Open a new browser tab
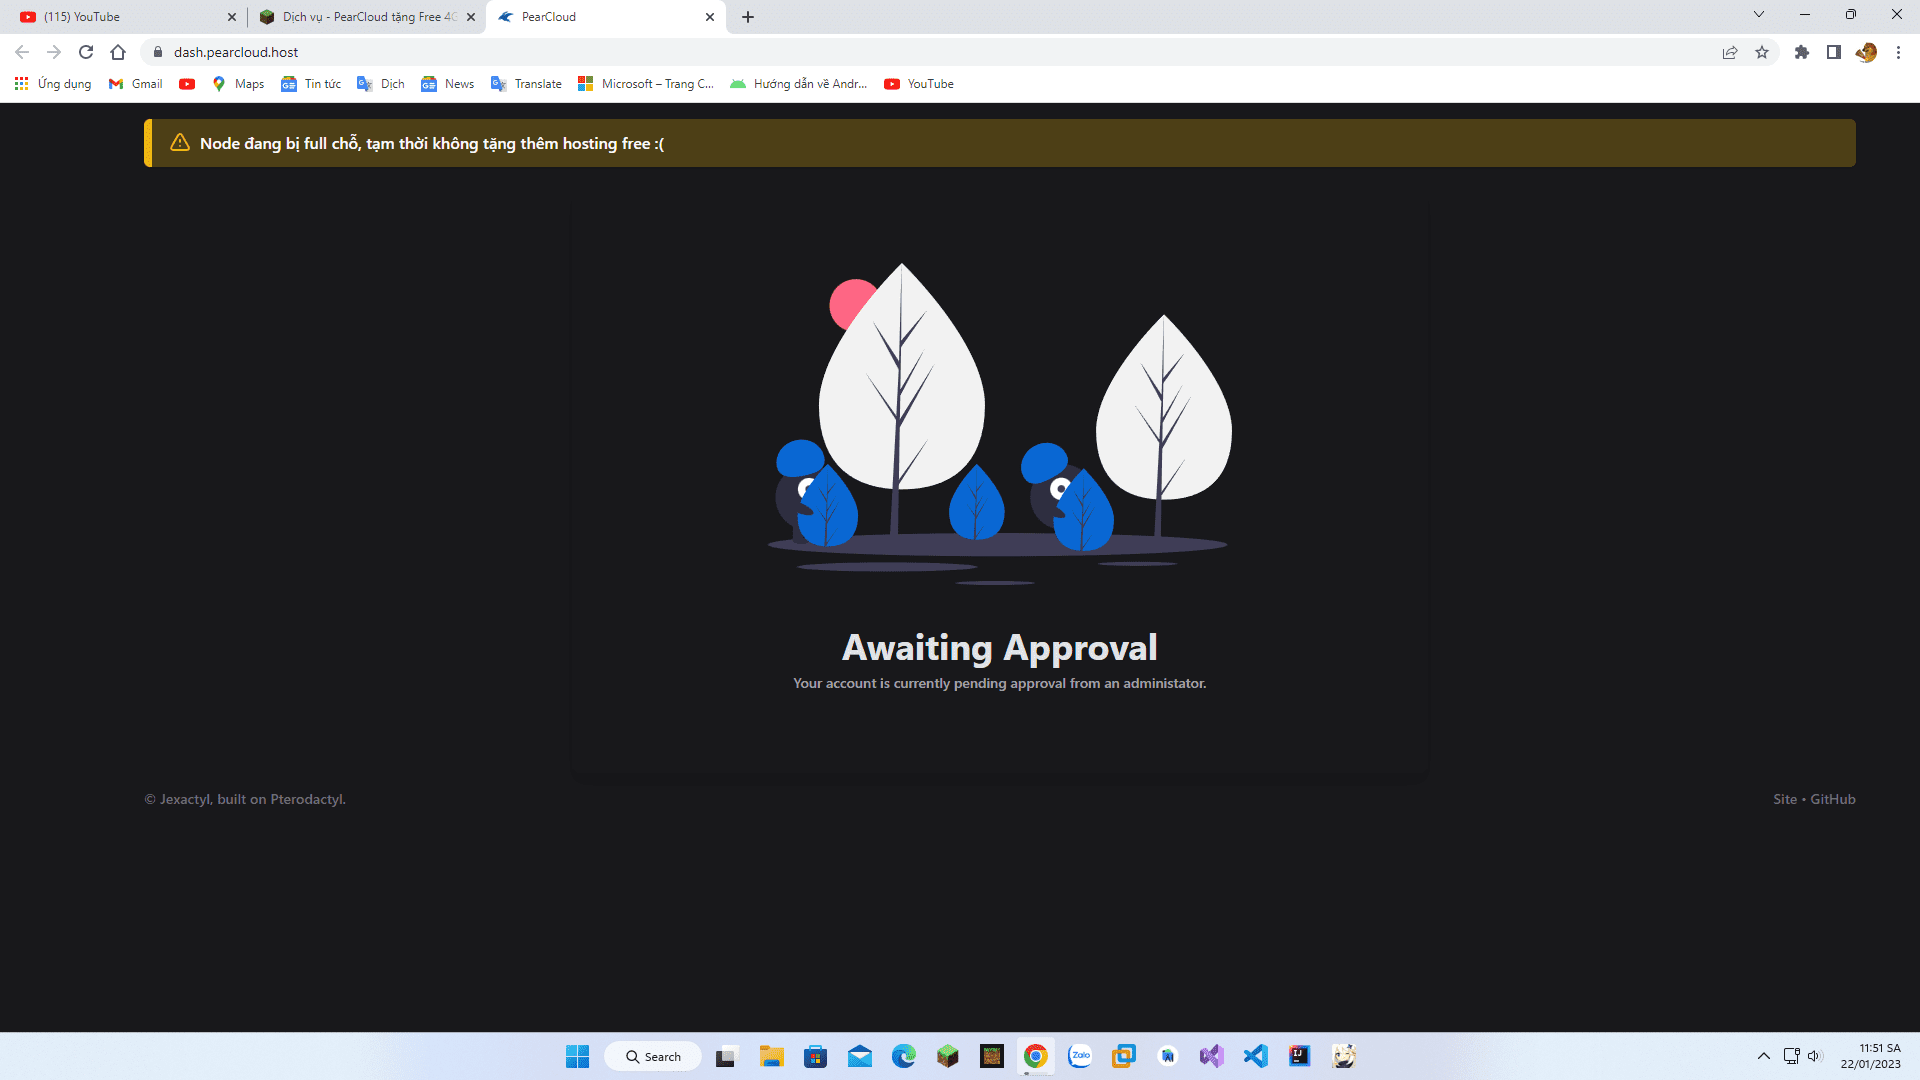This screenshot has width=1920, height=1080. 748,17
